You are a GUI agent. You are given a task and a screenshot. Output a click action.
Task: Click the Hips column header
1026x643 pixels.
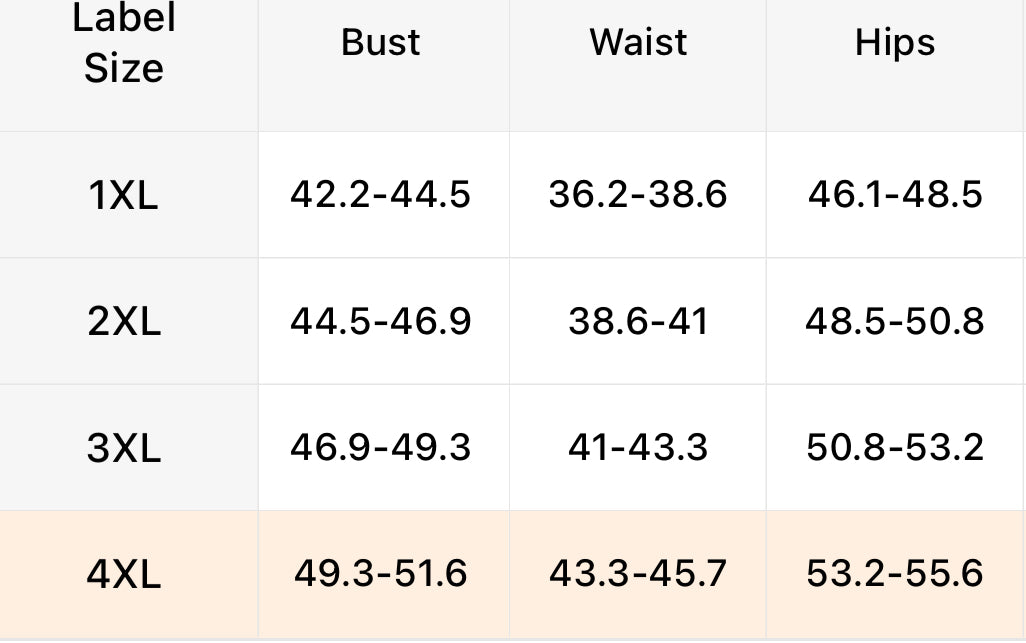click(x=895, y=43)
